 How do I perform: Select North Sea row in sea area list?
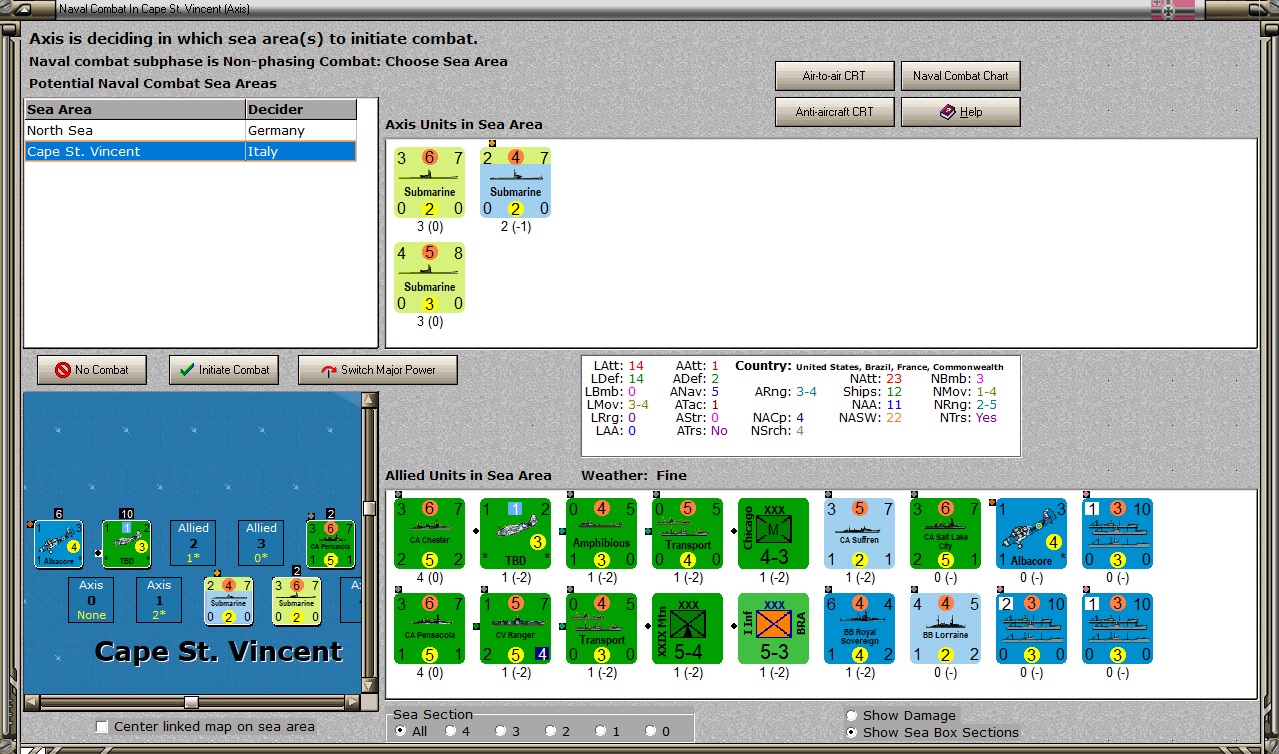[x=190, y=131]
